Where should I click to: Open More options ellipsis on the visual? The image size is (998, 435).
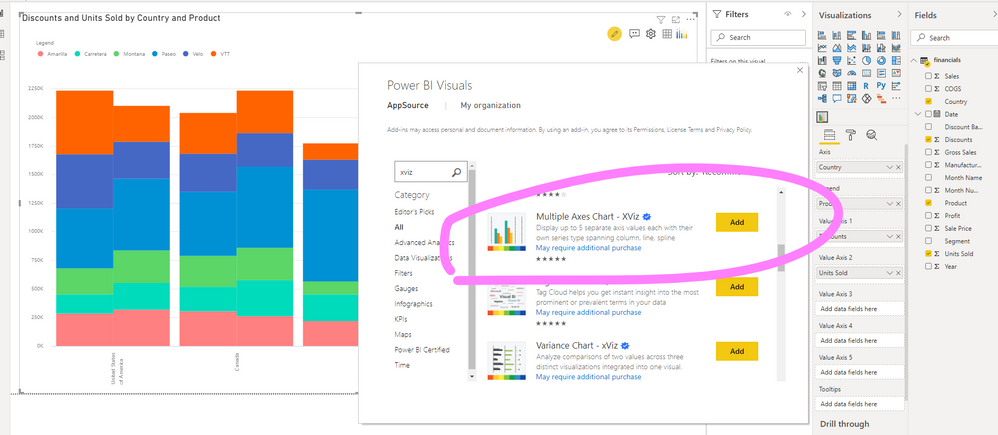pos(691,20)
